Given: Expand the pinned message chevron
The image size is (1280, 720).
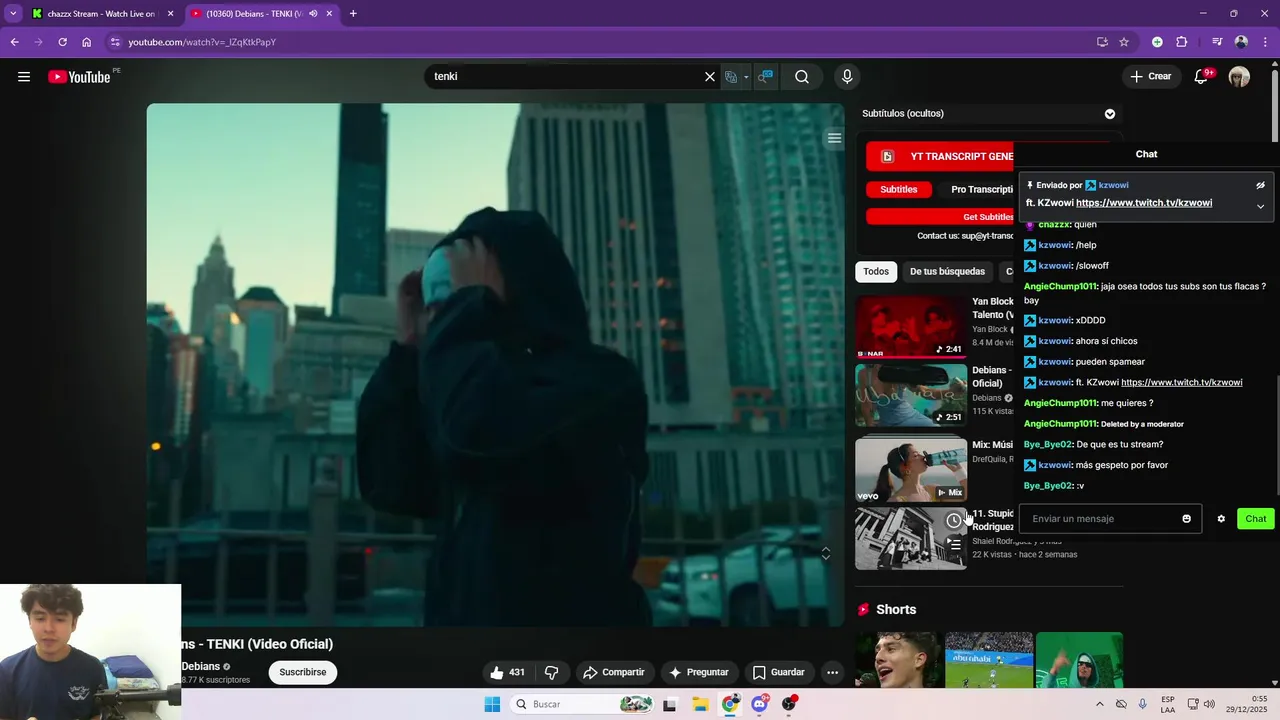Looking at the screenshot, I should pos(1260,206).
